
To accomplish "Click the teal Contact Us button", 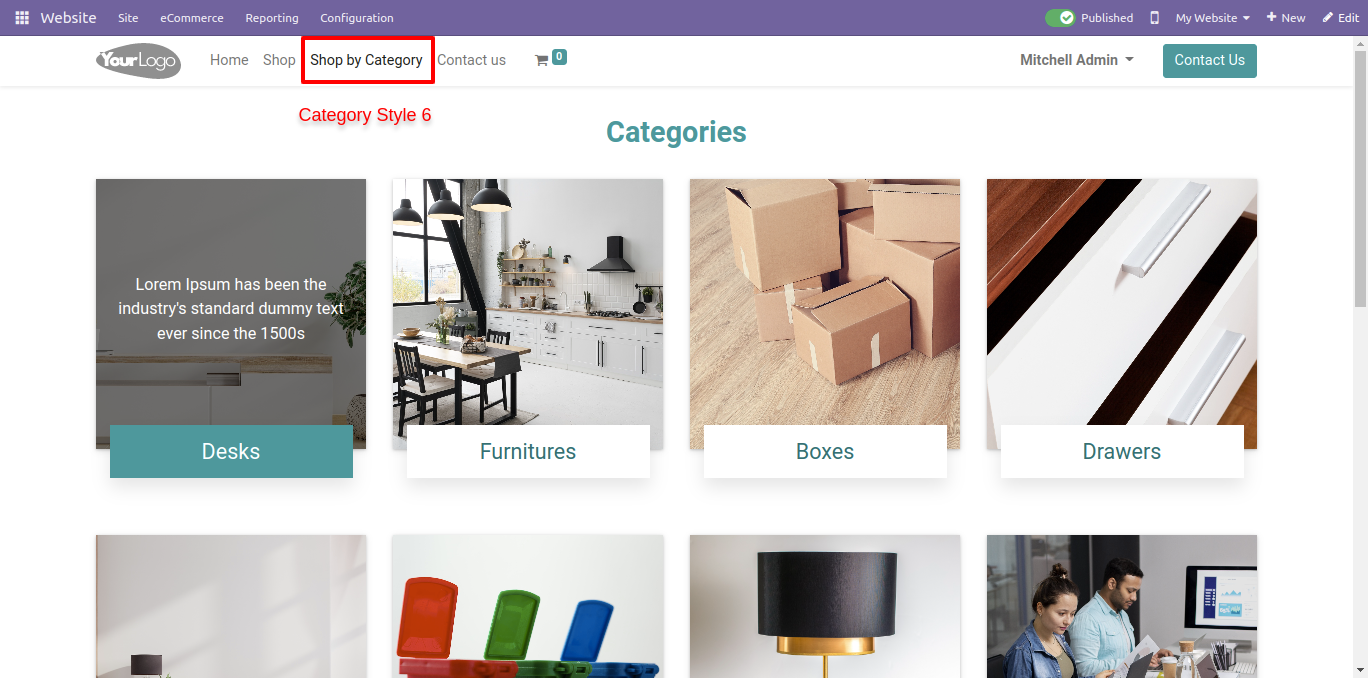I will pos(1210,60).
